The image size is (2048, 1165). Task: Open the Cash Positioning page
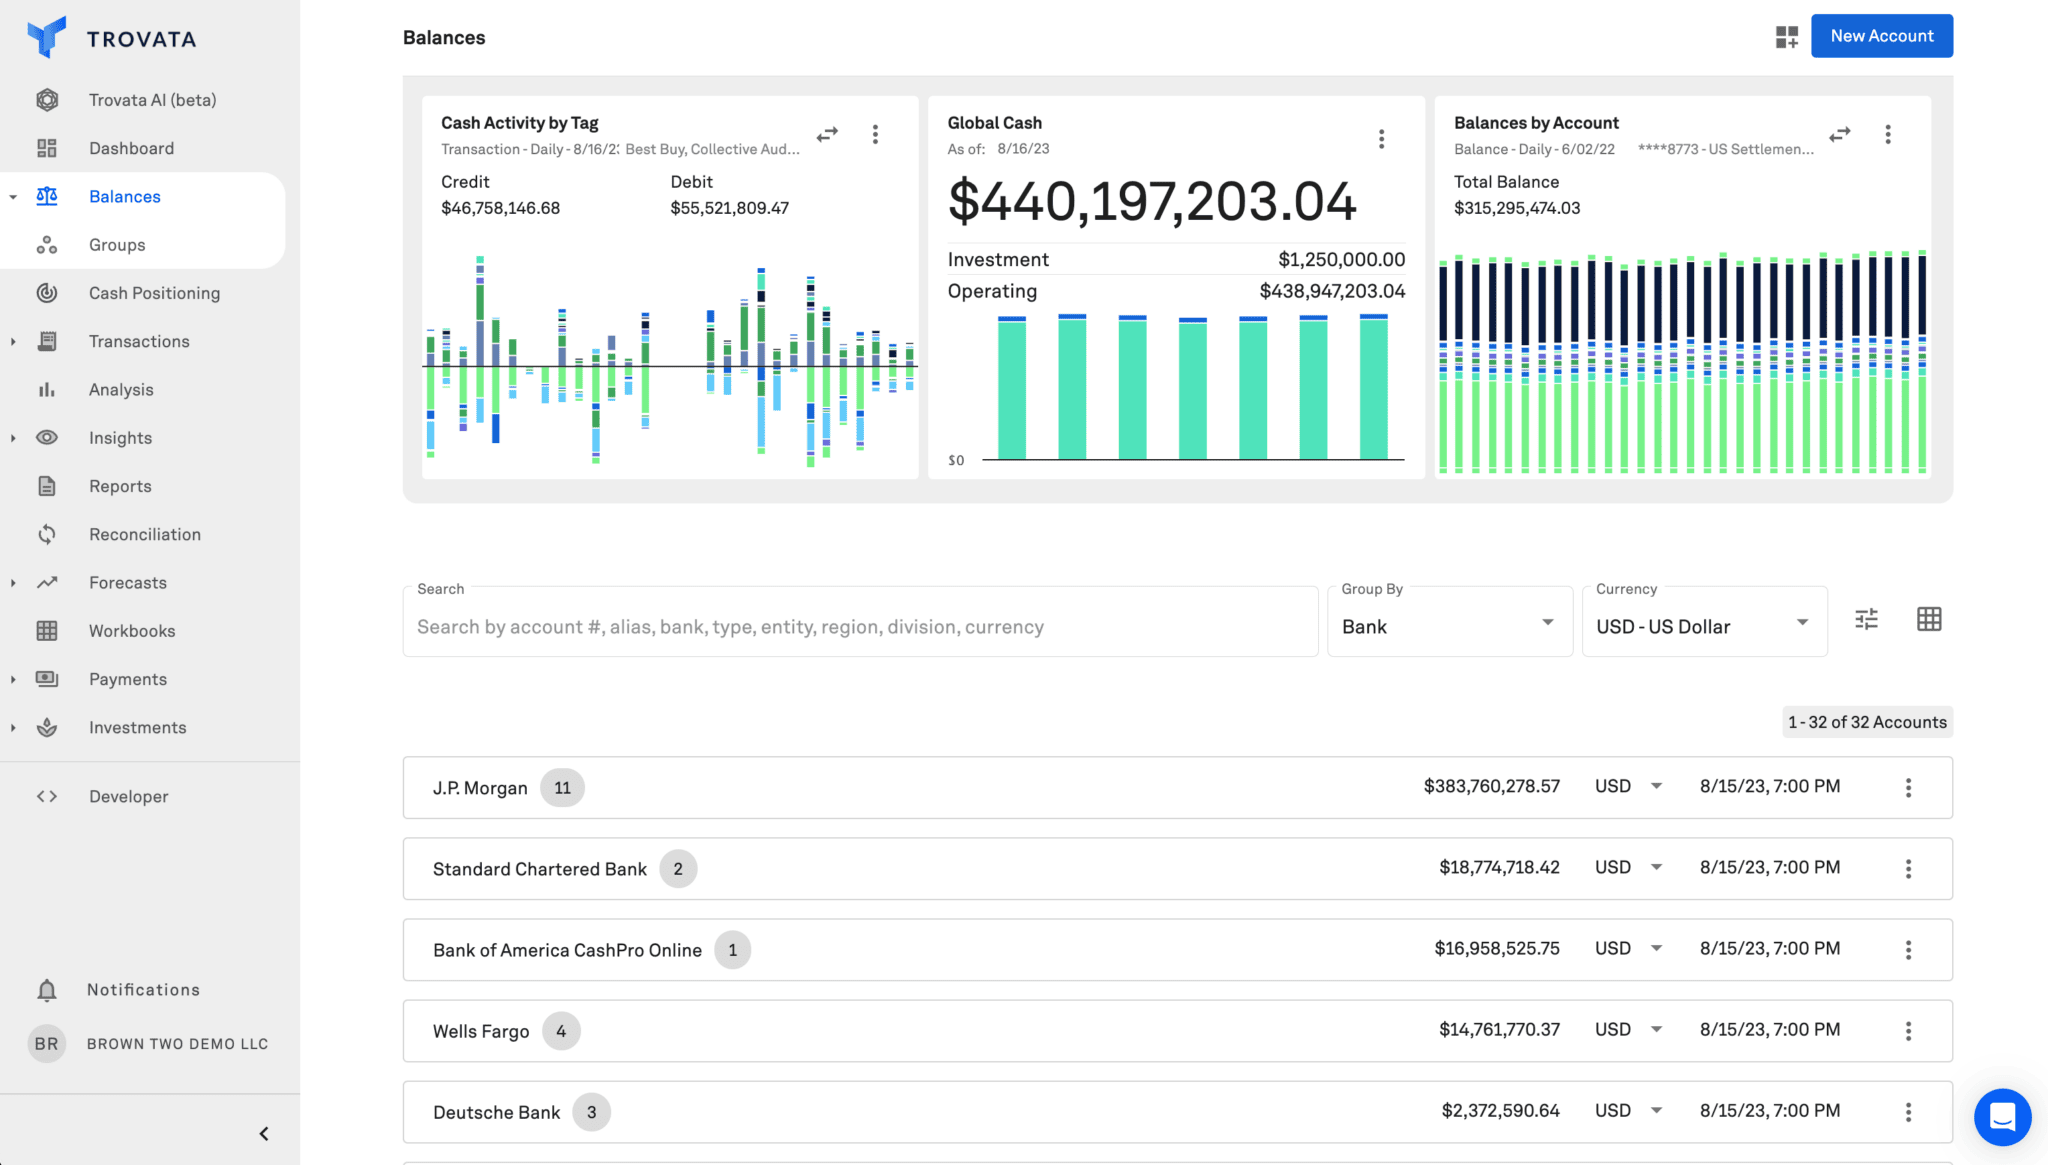154,292
